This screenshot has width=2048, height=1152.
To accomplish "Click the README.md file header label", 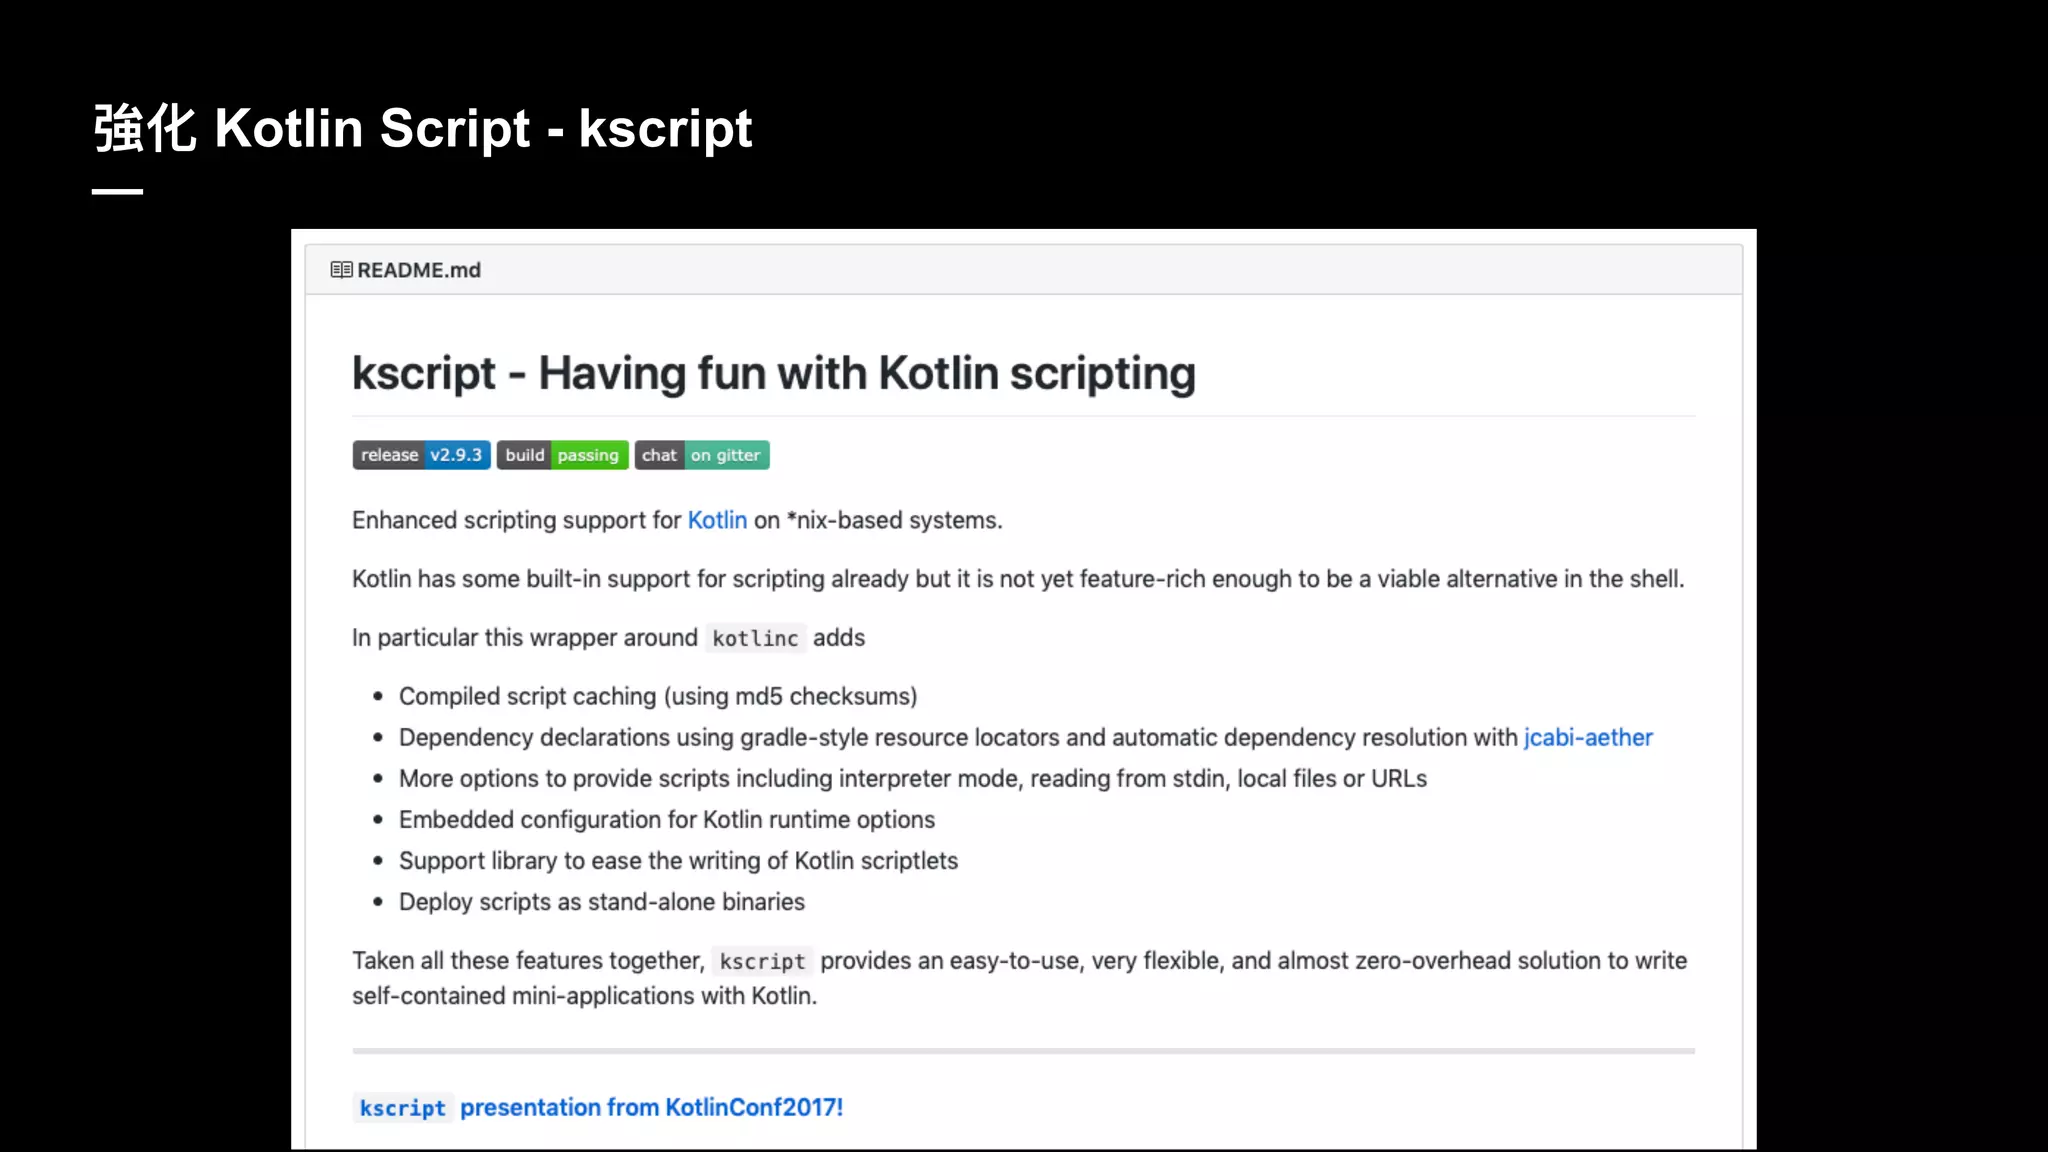I will (418, 270).
